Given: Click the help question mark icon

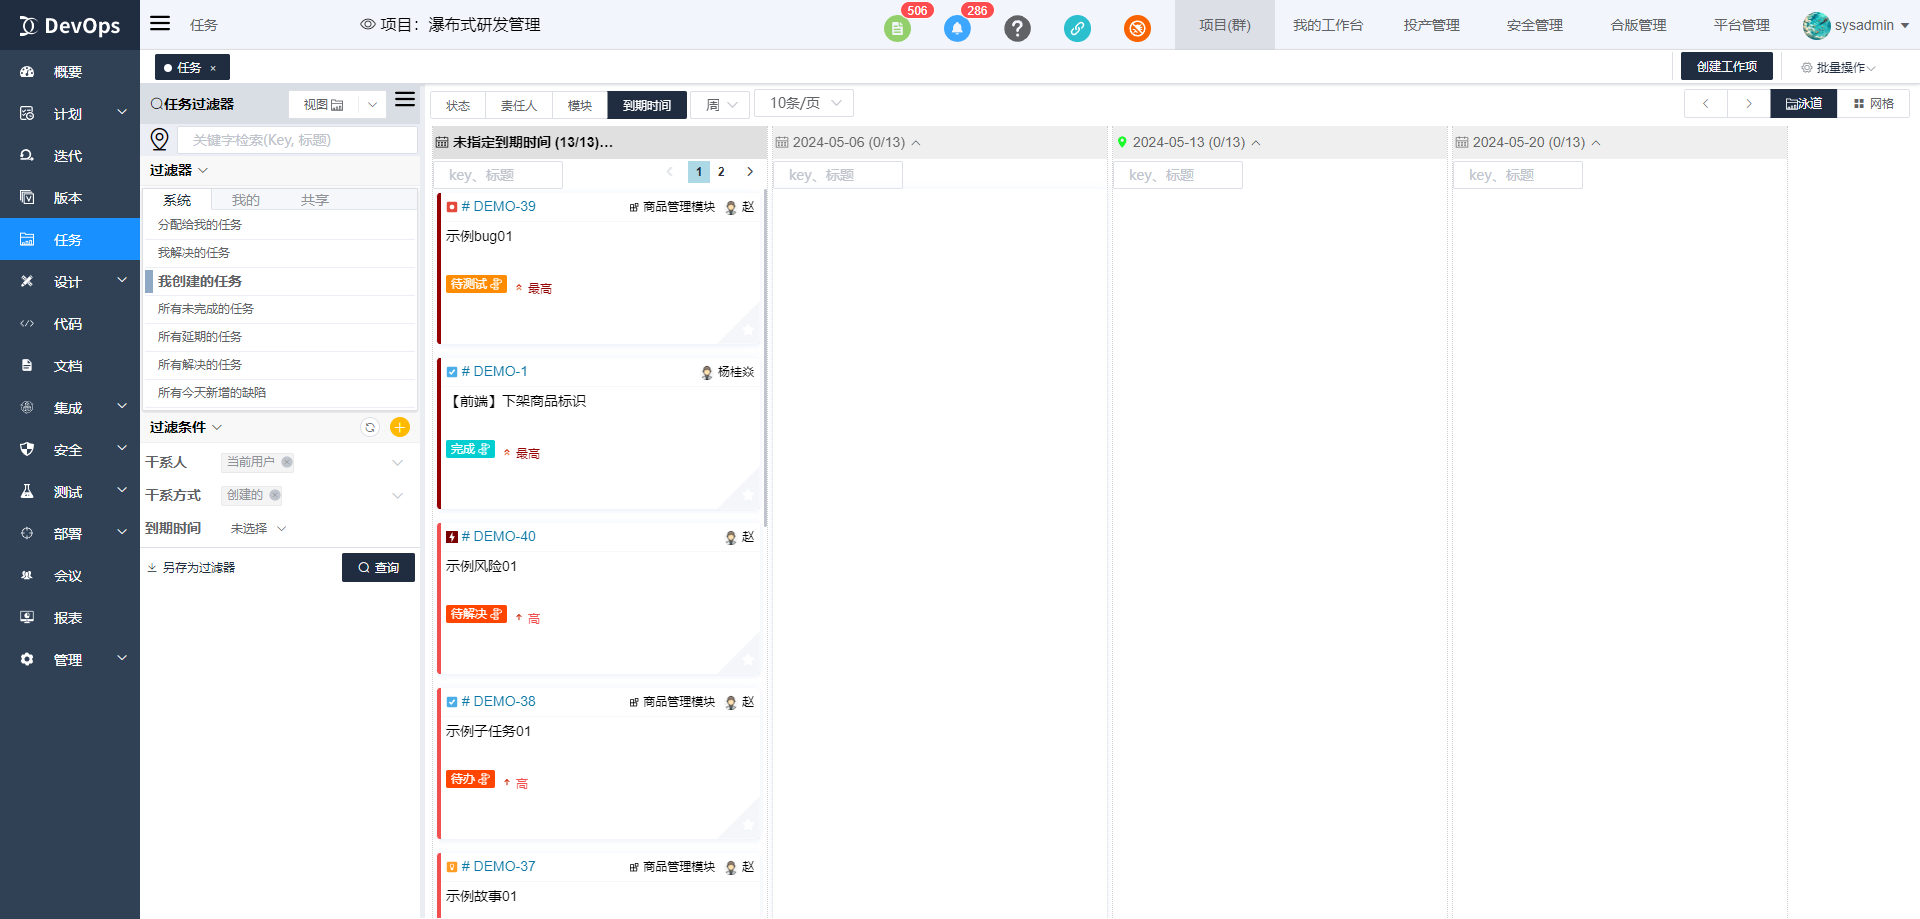Looking at the screenshot, I should point(1017,29).
